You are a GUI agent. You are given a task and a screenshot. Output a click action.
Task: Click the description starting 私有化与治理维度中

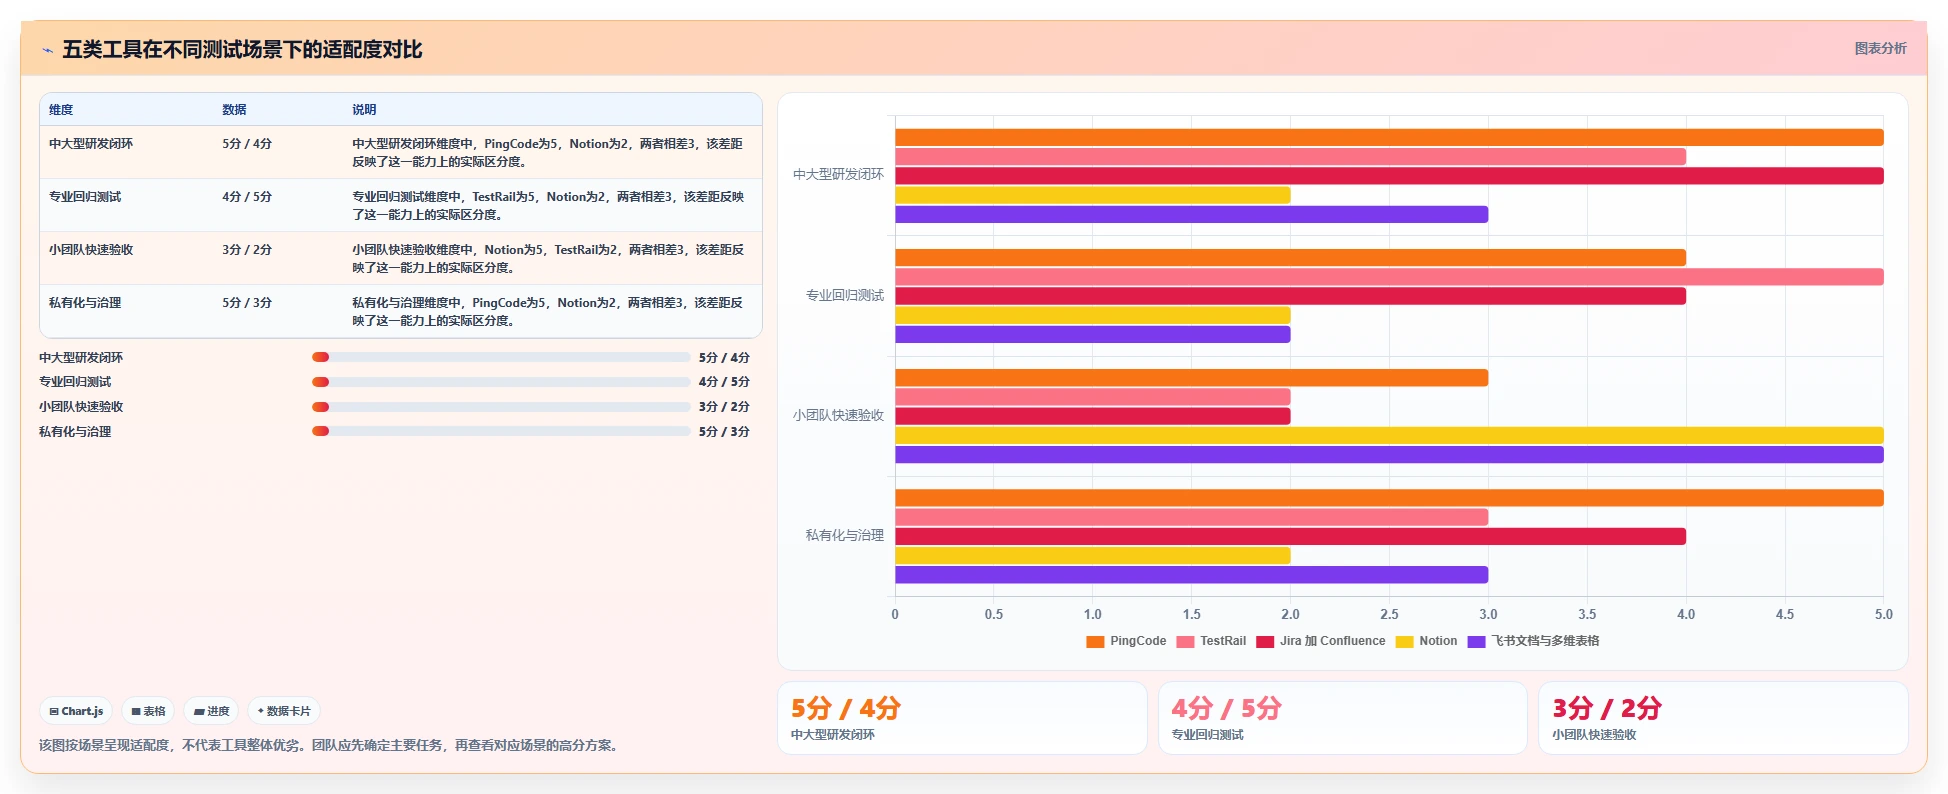(x=548, y=312)
